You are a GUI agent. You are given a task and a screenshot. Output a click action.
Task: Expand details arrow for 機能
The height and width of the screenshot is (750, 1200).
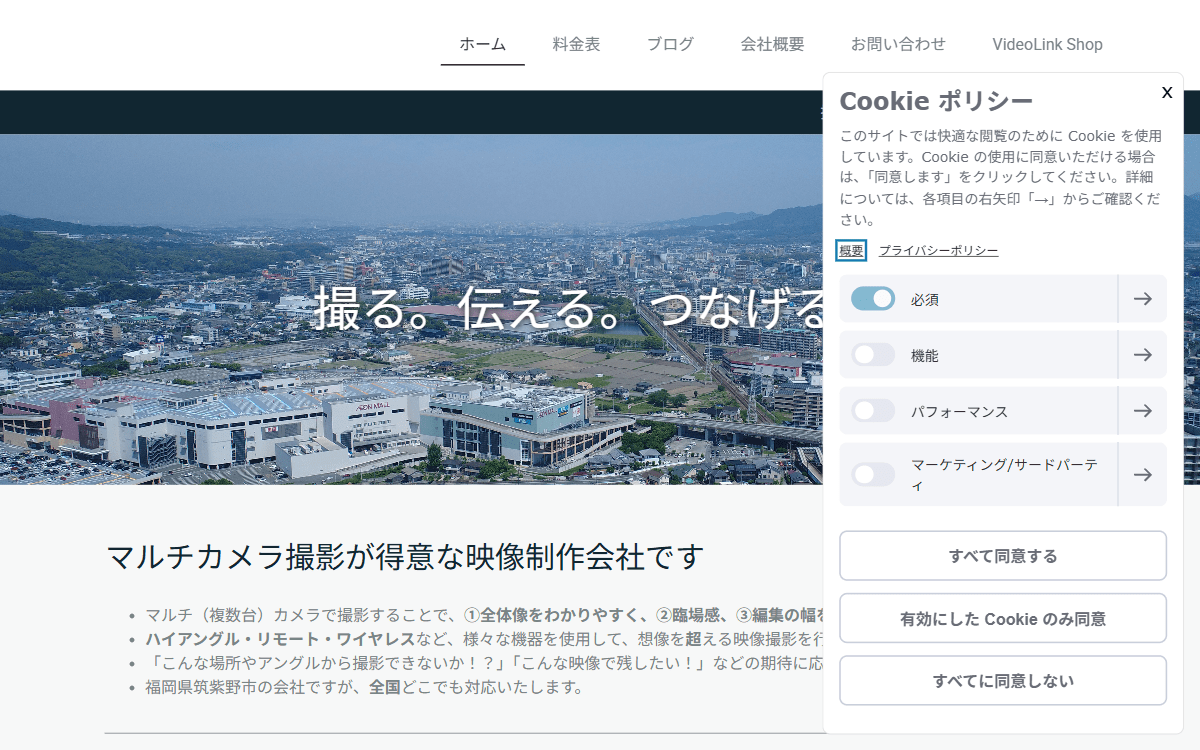[x=1143, y=355]
